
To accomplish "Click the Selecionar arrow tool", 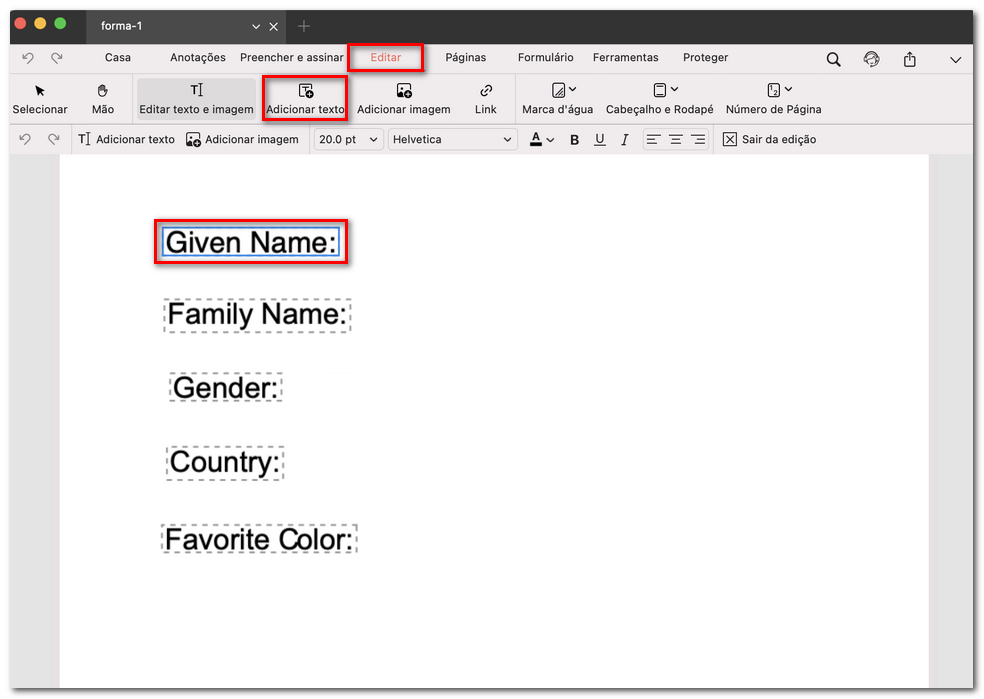I will click(x=40, y=98).
